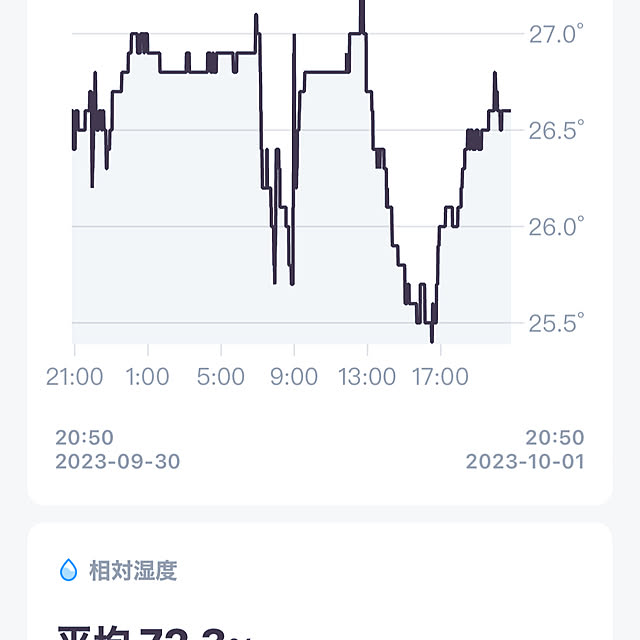Tap the 相对湿度 section label
Screen dimensions: 640x640
133,570
